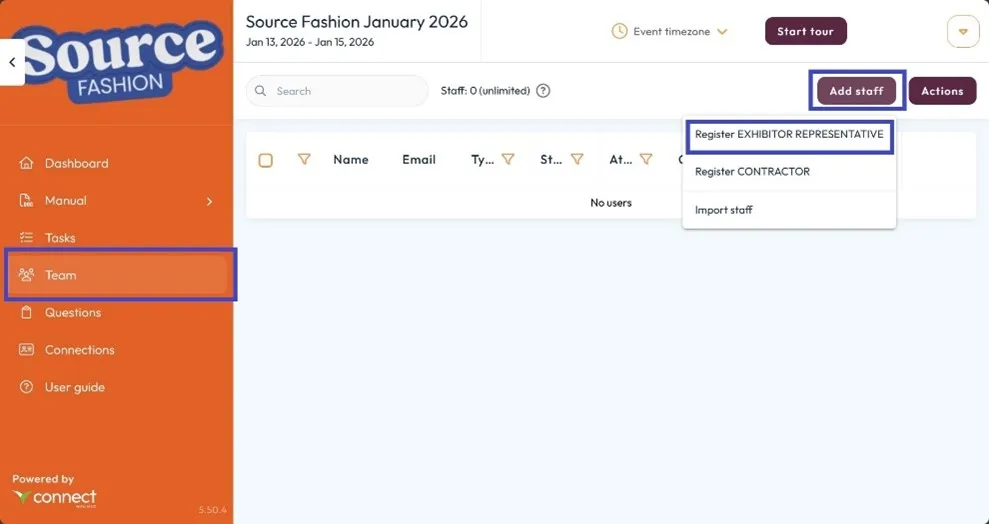Click the Actions button

pos(941,91)
